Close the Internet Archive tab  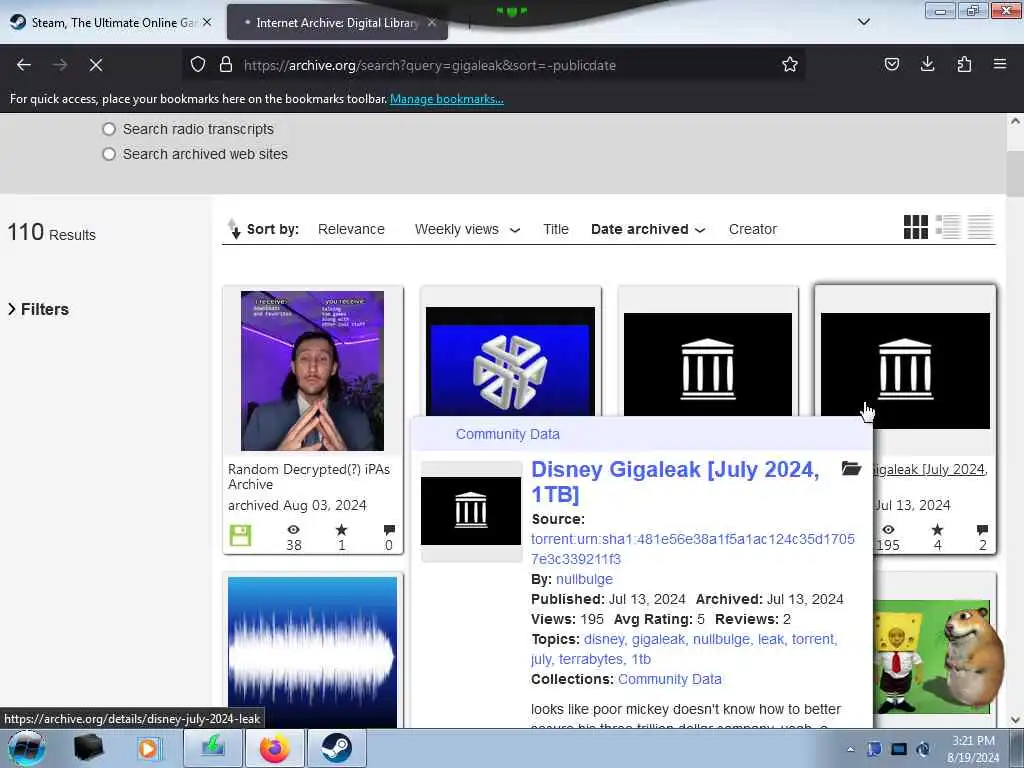tap(432, 22)
